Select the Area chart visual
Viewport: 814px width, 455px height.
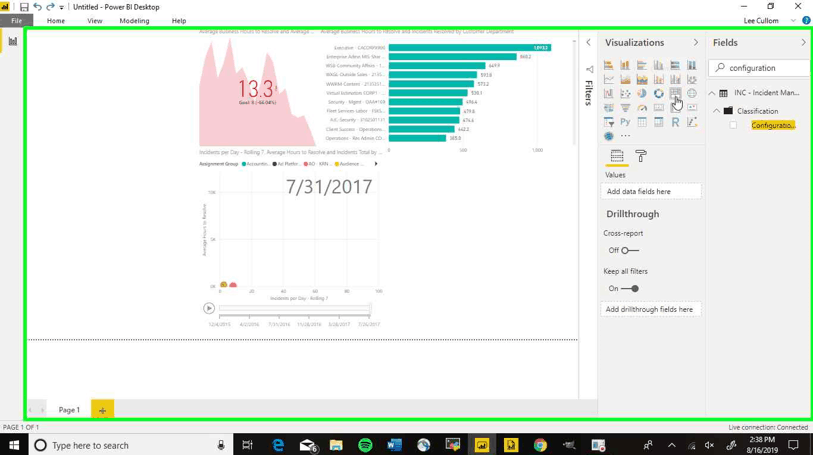tap(625, 79)
